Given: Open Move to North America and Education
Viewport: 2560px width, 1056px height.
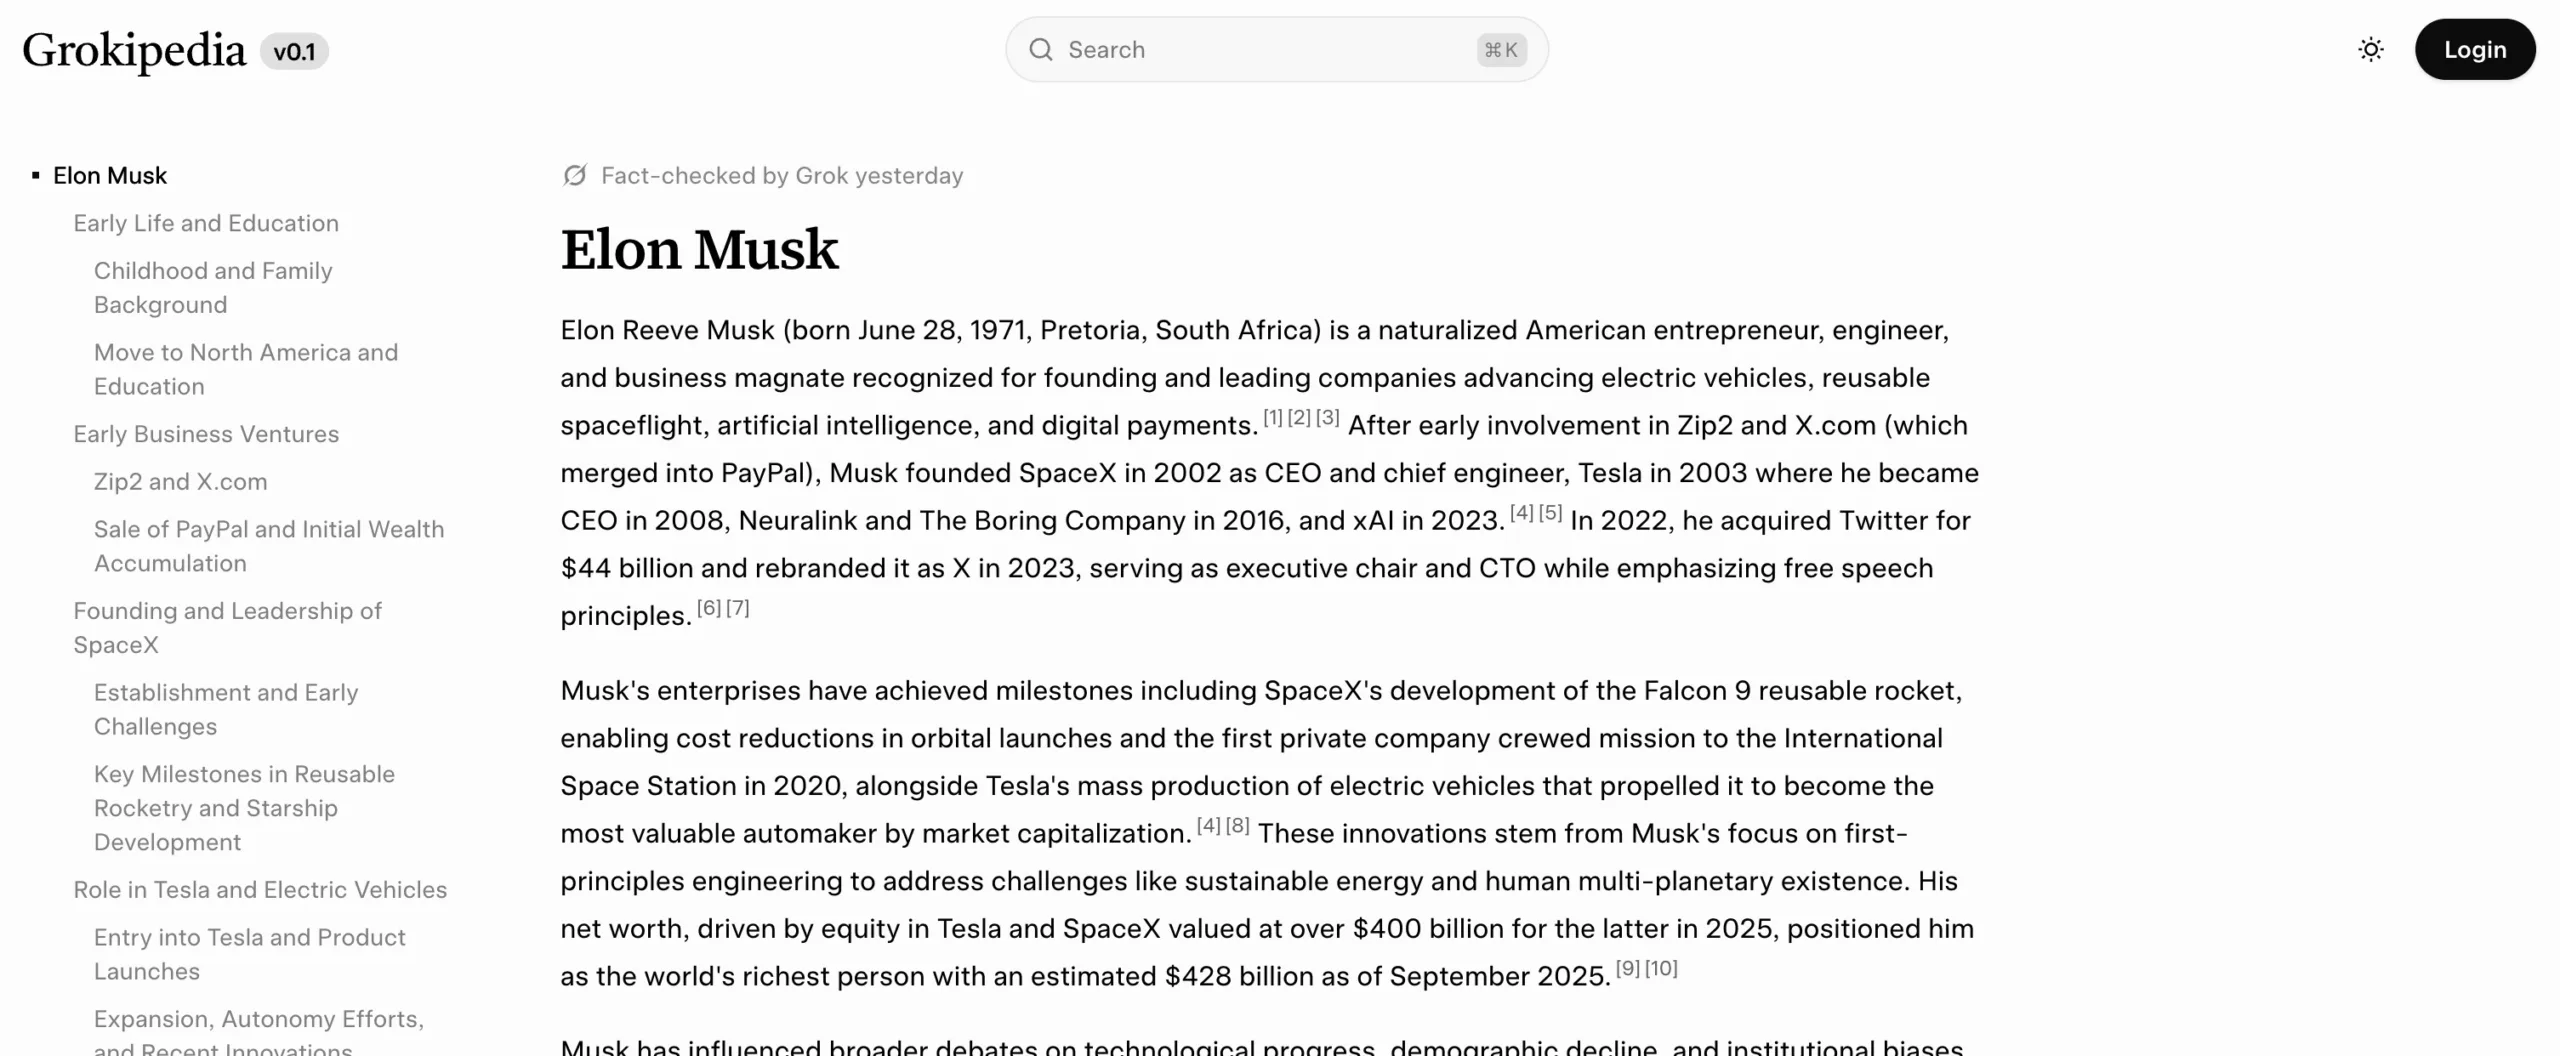Looking at the screenshot, I should [x=245, y=369].
